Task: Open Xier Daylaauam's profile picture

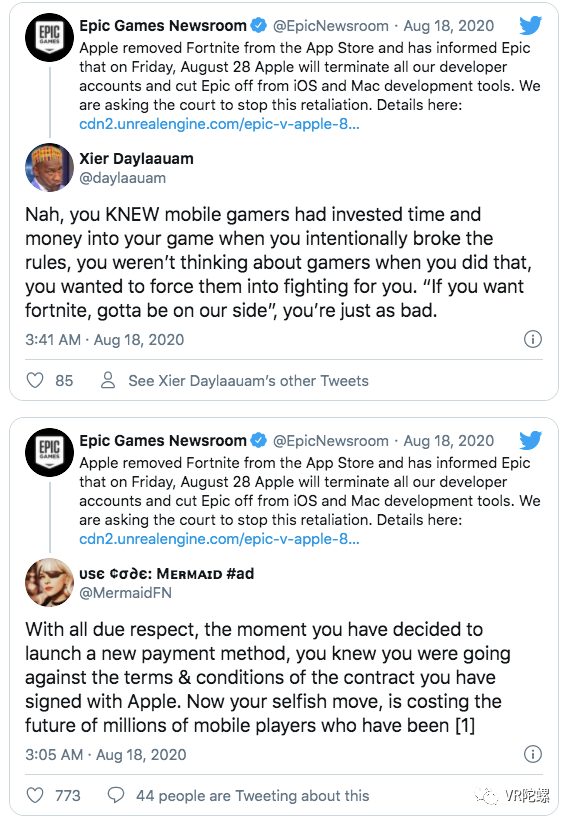Action: click(x=50, y=168)
